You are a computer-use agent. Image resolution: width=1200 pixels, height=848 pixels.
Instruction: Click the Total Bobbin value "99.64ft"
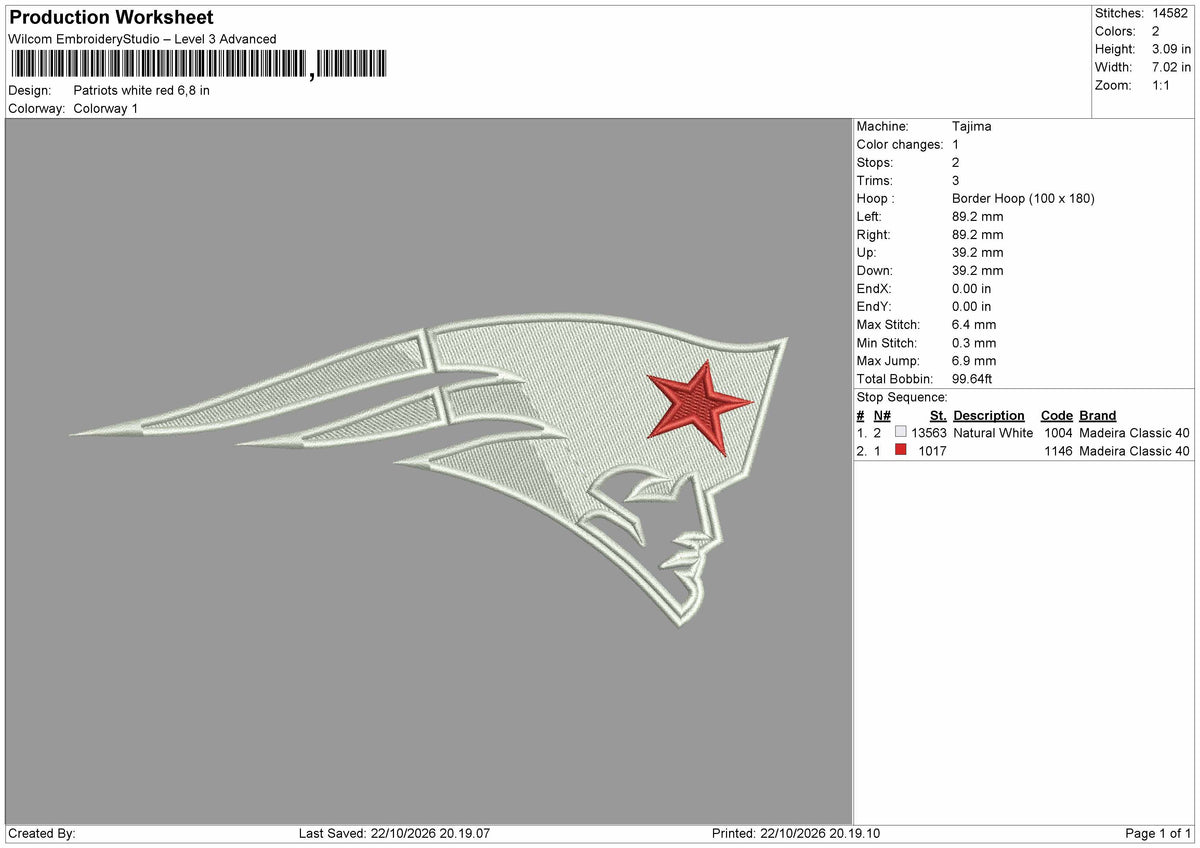[x=972, y=379]
